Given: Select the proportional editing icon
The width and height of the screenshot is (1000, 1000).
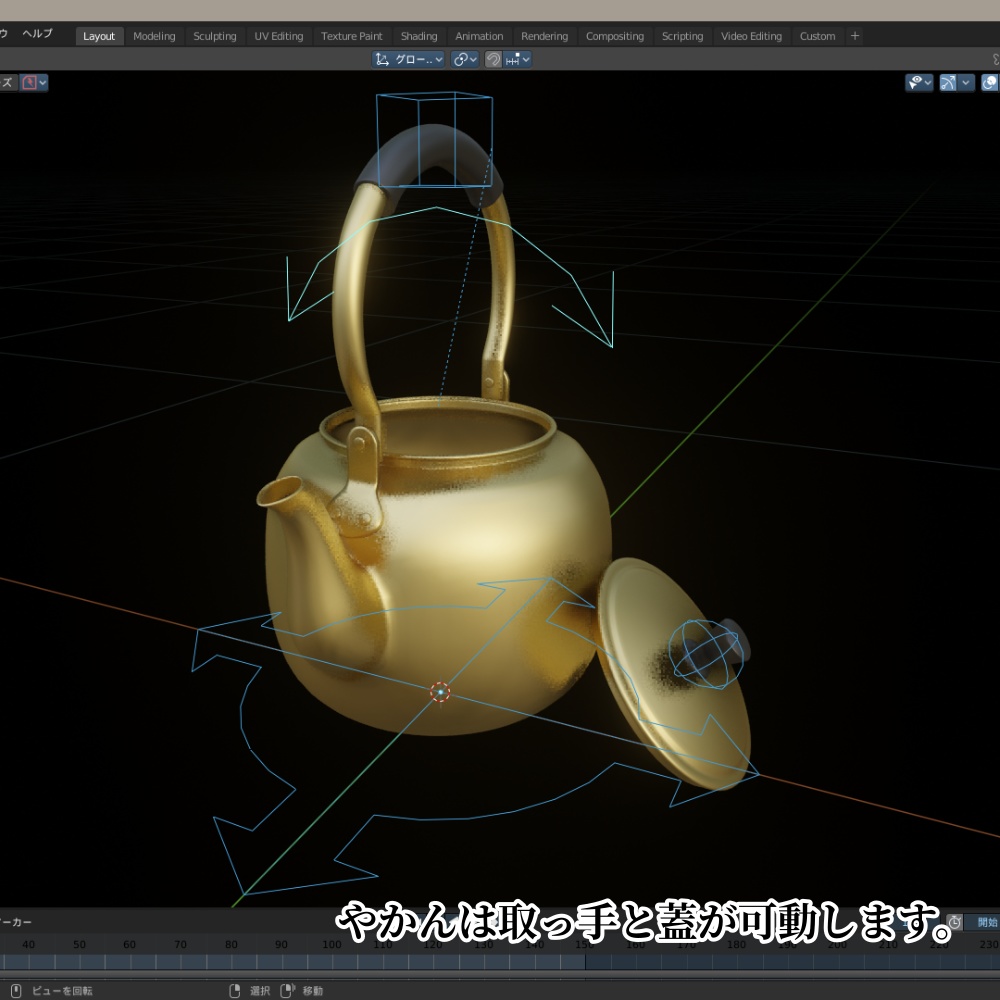Looking at the screenshot, I should click(513, 58).
